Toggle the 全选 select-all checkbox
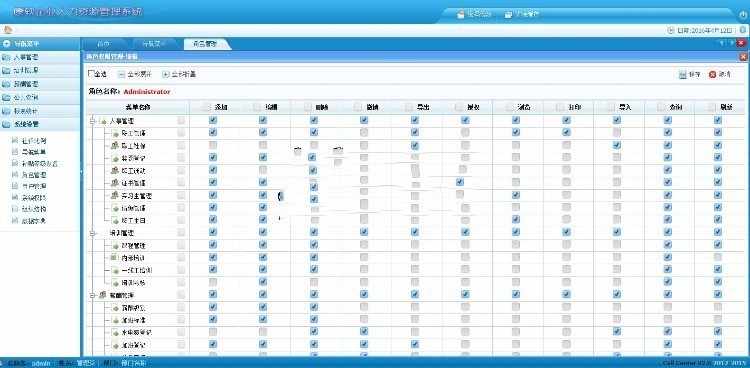The height and width of the screenshot is (368, 750). tap(91, 74)
